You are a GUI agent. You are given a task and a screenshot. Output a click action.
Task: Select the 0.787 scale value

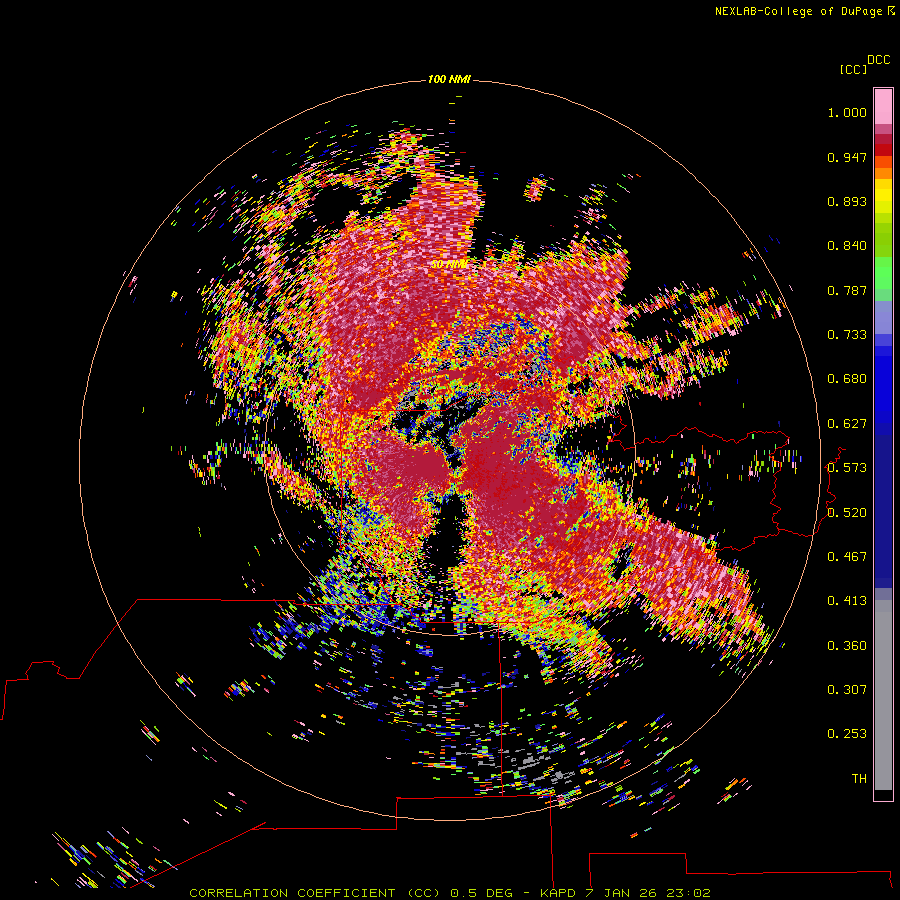point(847,290)
